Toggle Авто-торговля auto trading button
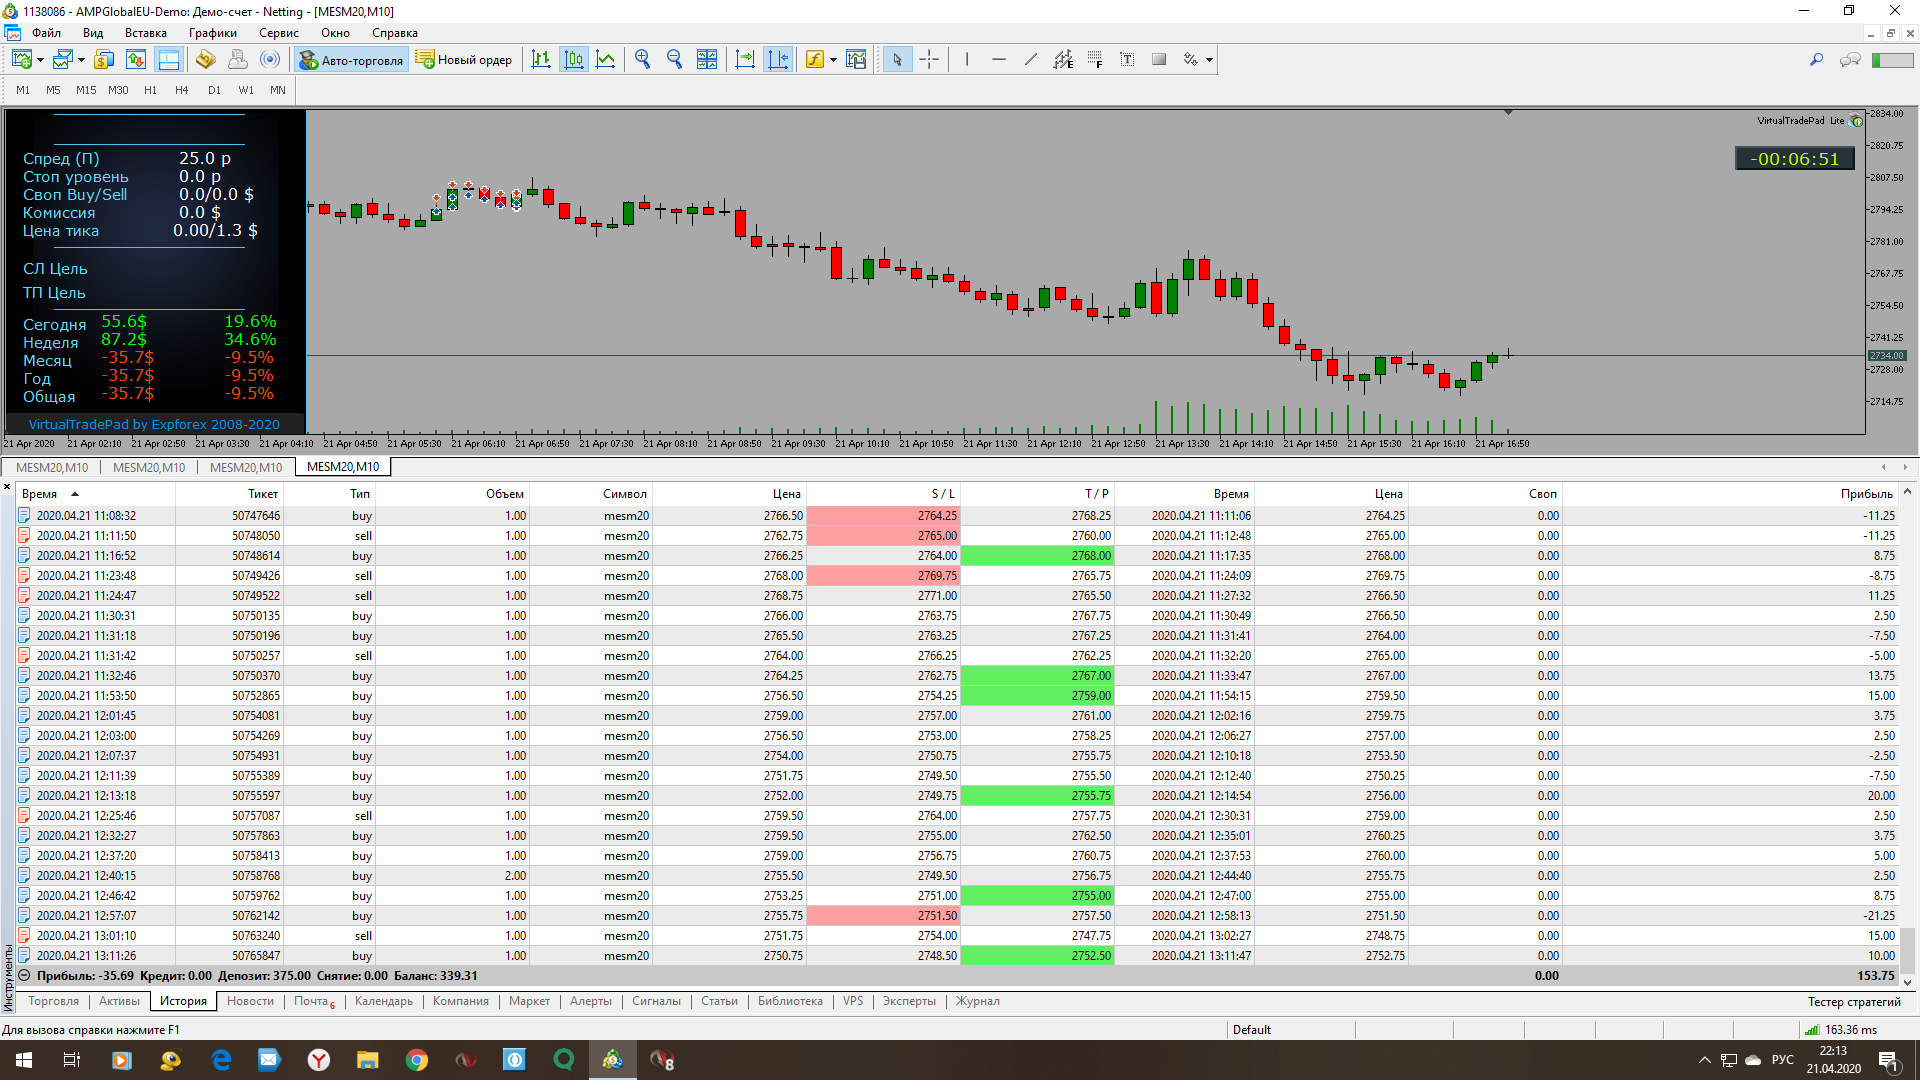Viewport: 1920px width, 1080px height. point(351,60)
